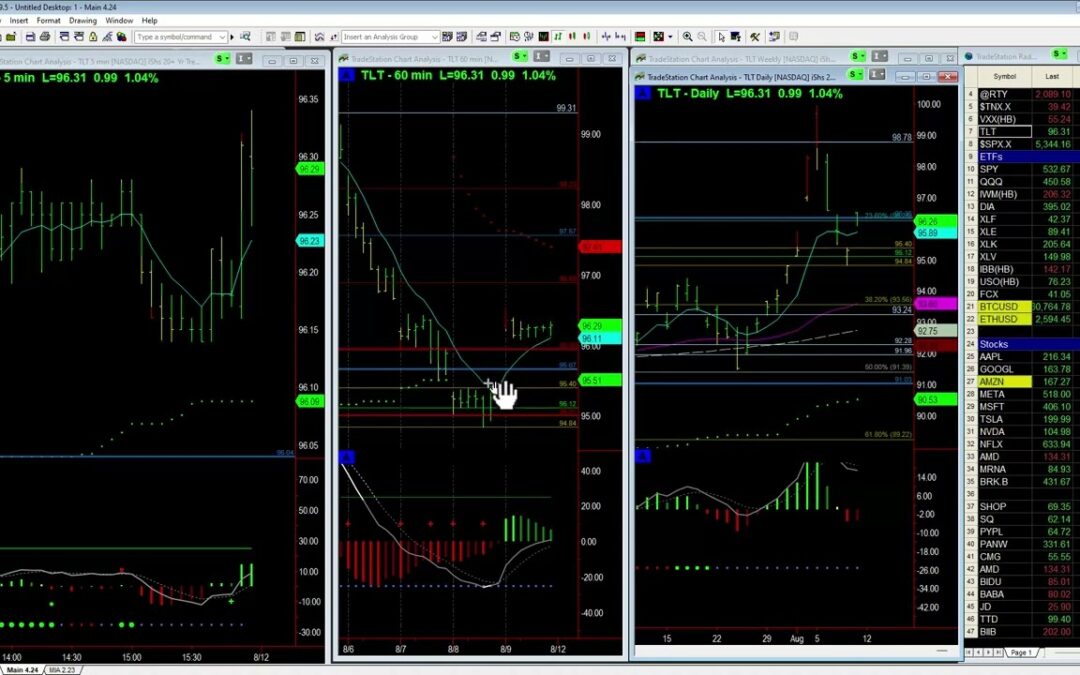Image resolution: width=1080 pixels, height=675 pixels.
Task: Select the TSLA symbol in RadarScreen
Action: [991, 419]
